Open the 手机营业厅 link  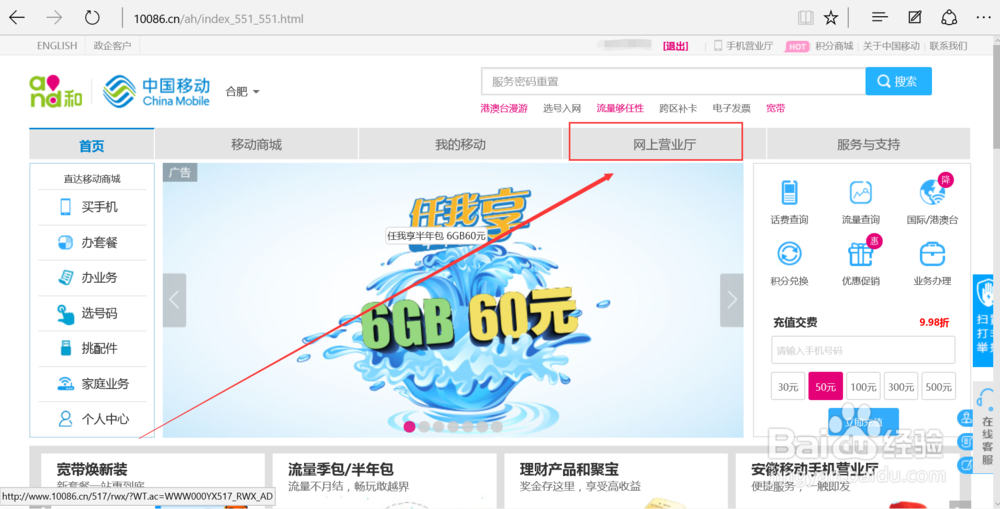[x=744, y=46]
